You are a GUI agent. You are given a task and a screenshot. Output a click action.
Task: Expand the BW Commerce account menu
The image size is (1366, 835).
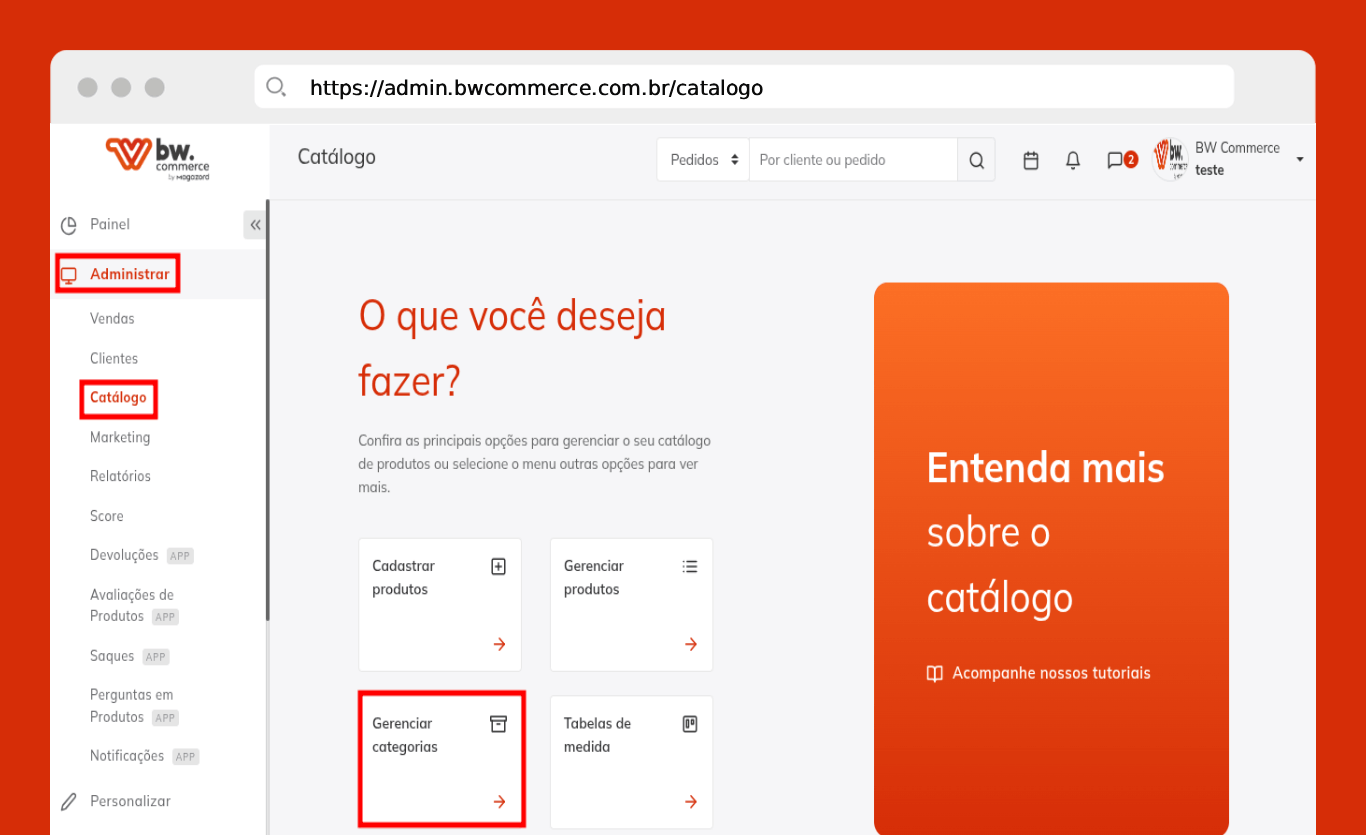tap(1299, 159)
